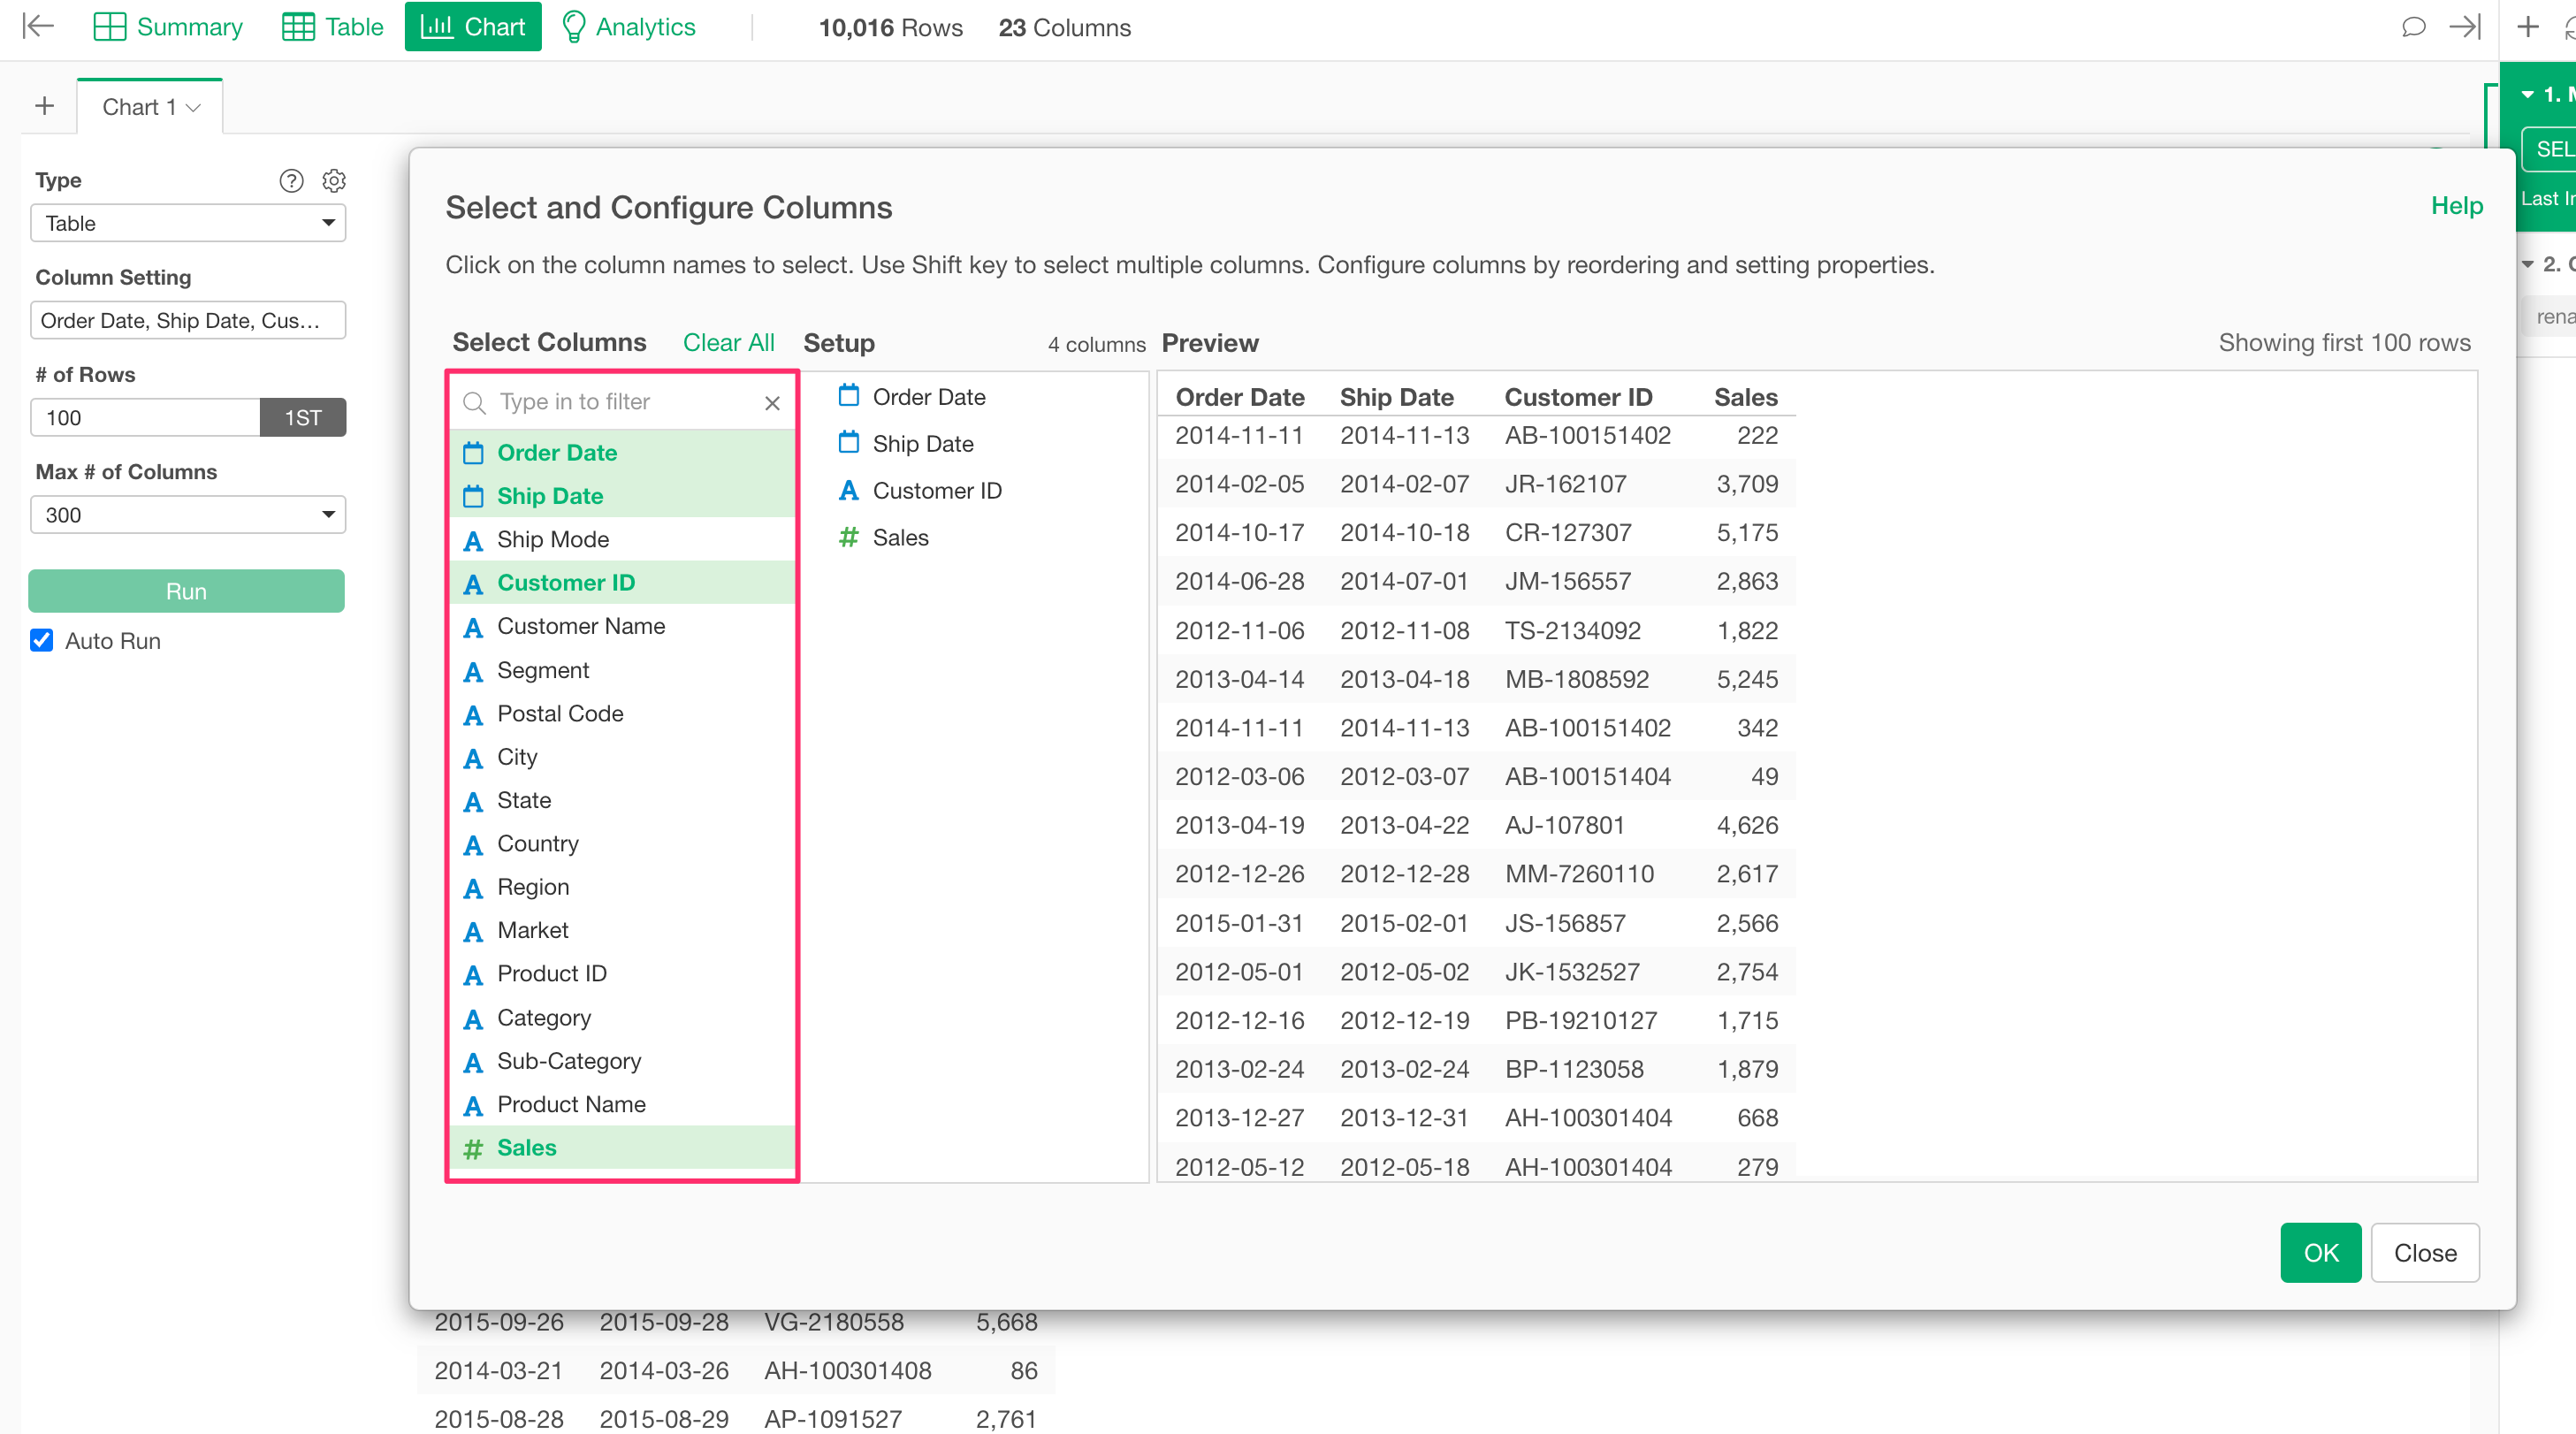The width and height of the screenshot is (2576, 1434).
Task: Click the text-type icon beside Customer ID in Setup
Action: pos(848,490)
